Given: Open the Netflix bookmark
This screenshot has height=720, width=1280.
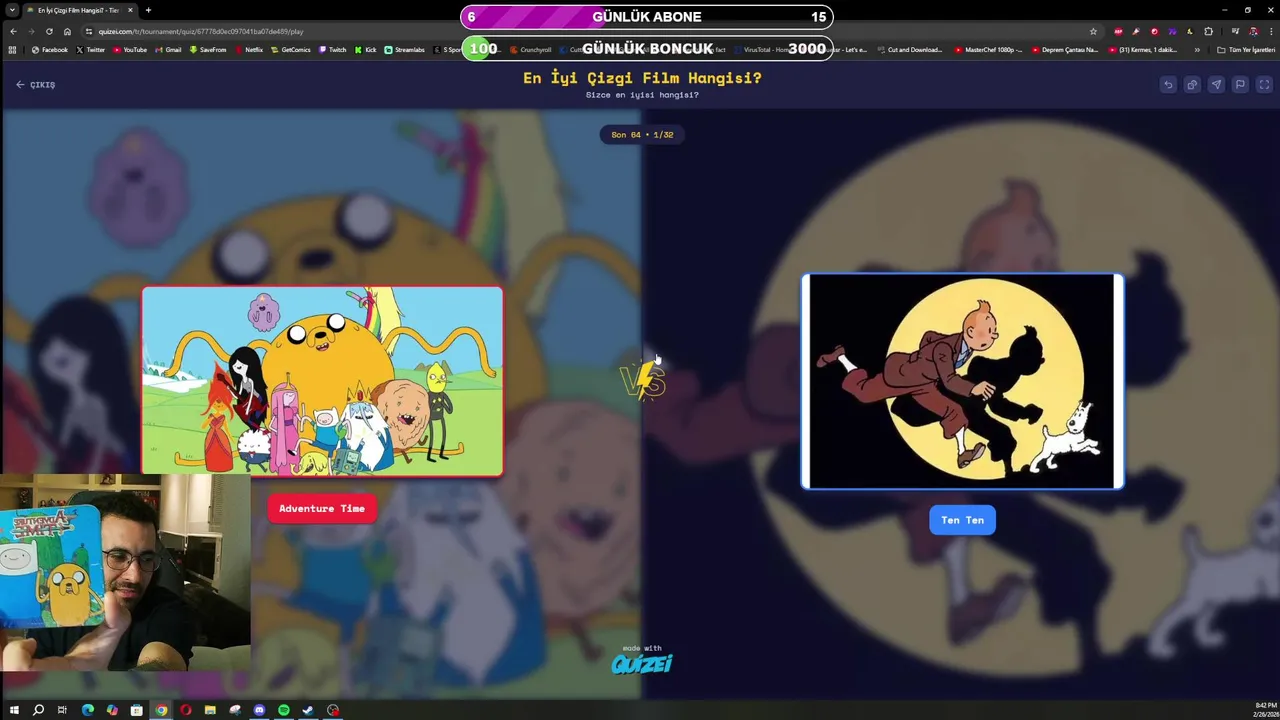Looking at the screenshot, I should coord(249,49).
